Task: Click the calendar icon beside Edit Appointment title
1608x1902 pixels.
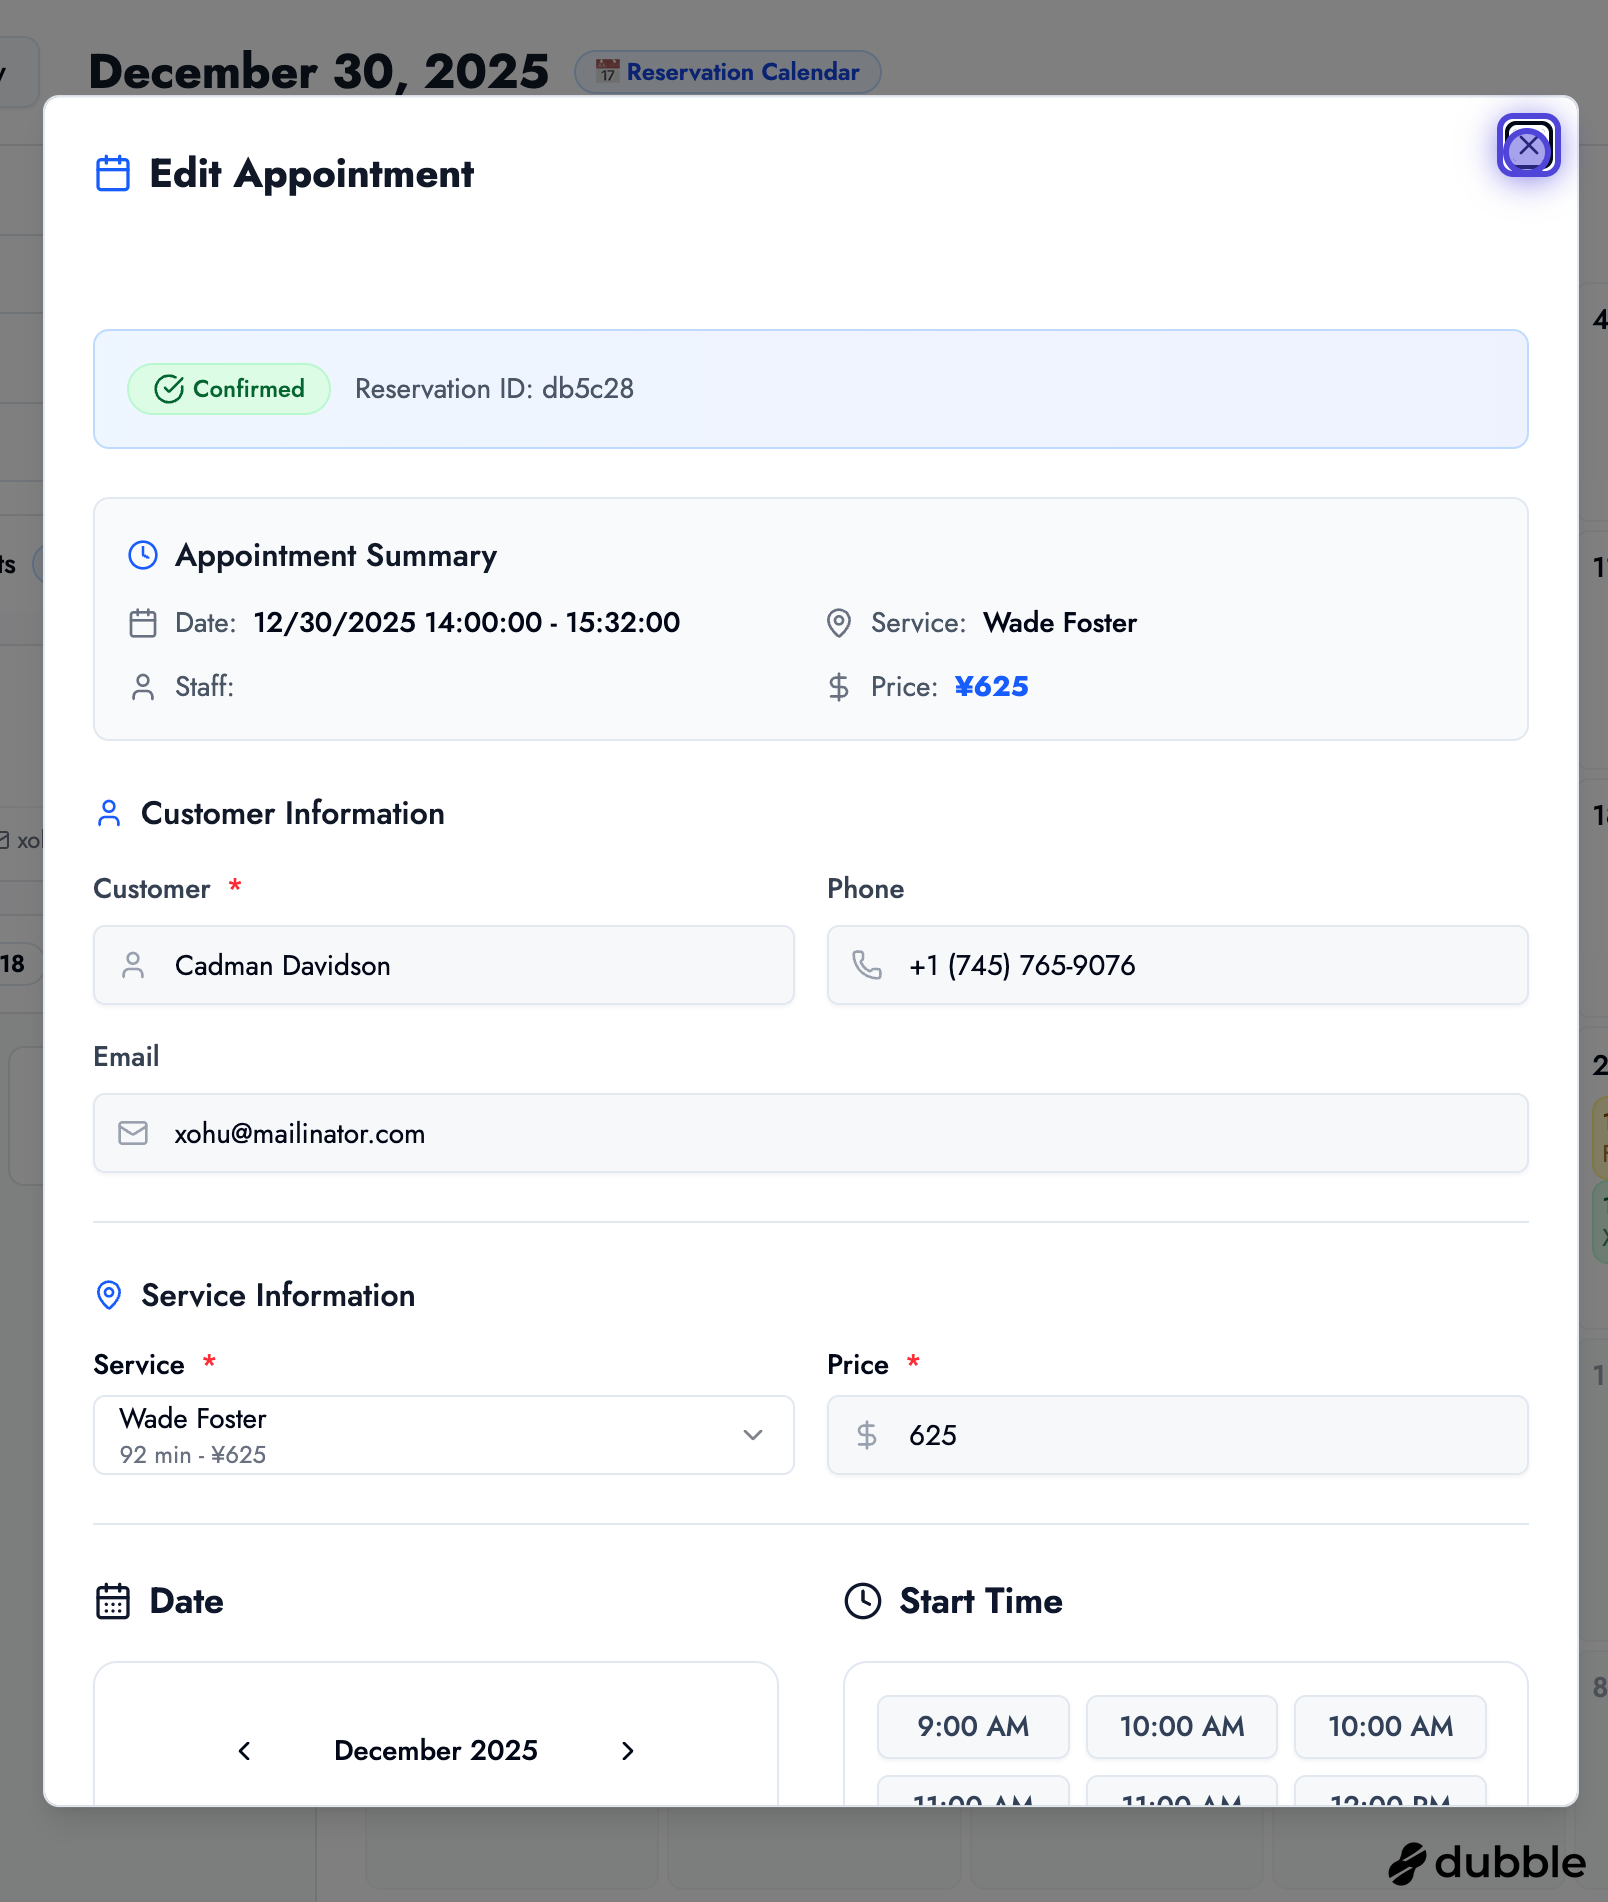Action: point(111,173)
